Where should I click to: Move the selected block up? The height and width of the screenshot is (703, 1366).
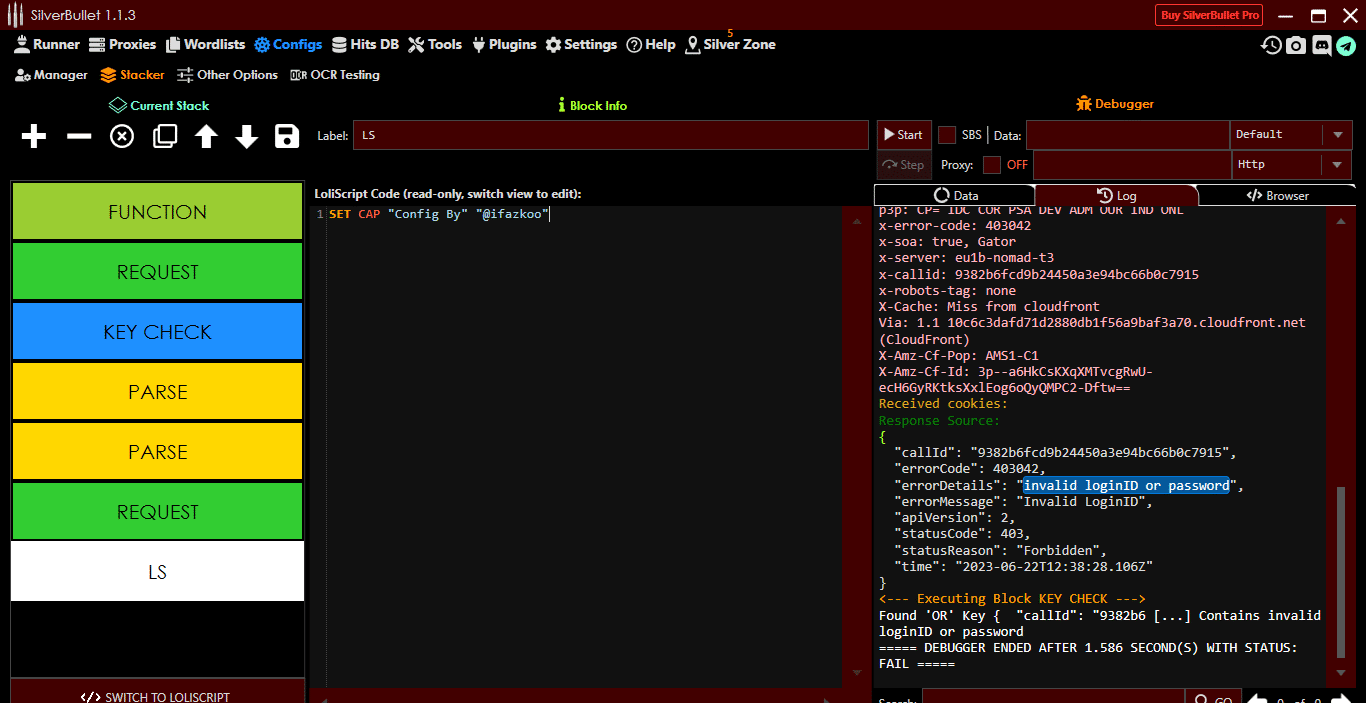[204, 136]
